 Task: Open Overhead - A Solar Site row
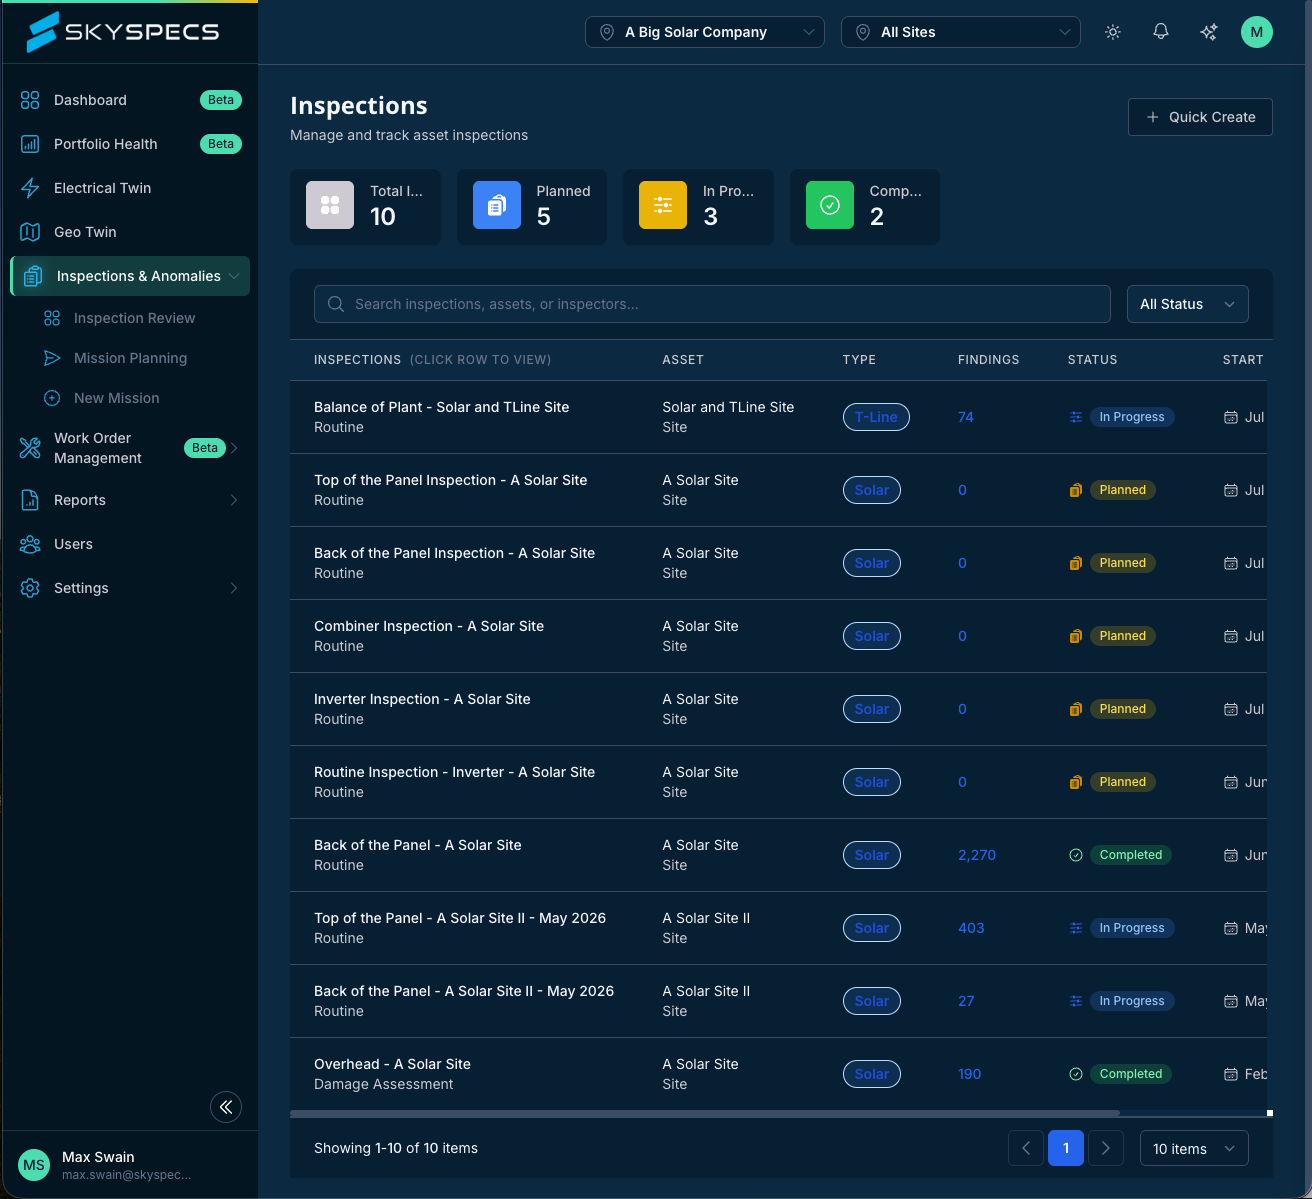[x=778, y=1074]
